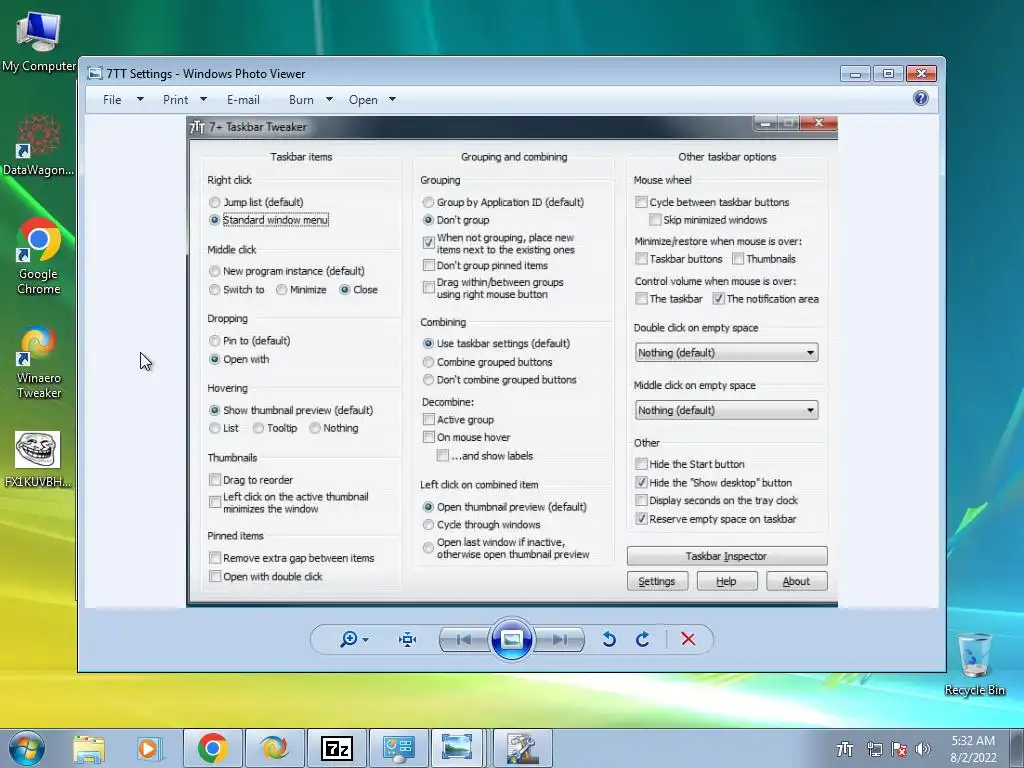This screenshot has height=768, width=1024.
Task: Select the FX1KUVBH troll face desktop file
Action: [37, 459]
